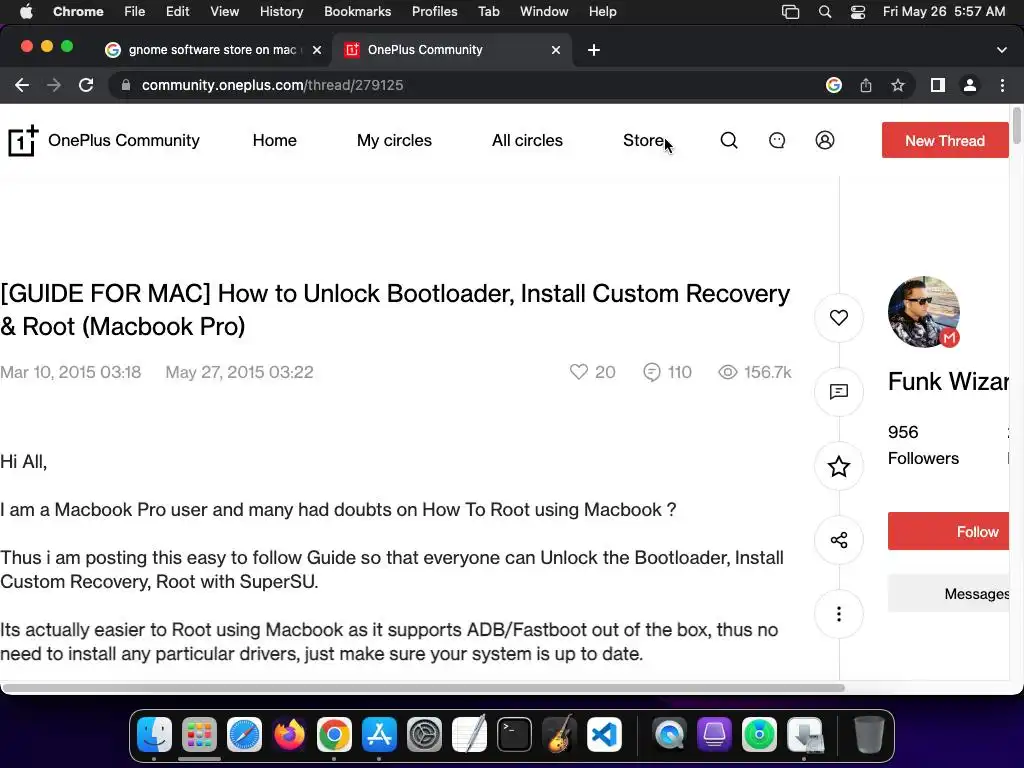Click the OnePlus logo icon
The width and height of the screenshot is (1024, 768).
pos(23,140)
